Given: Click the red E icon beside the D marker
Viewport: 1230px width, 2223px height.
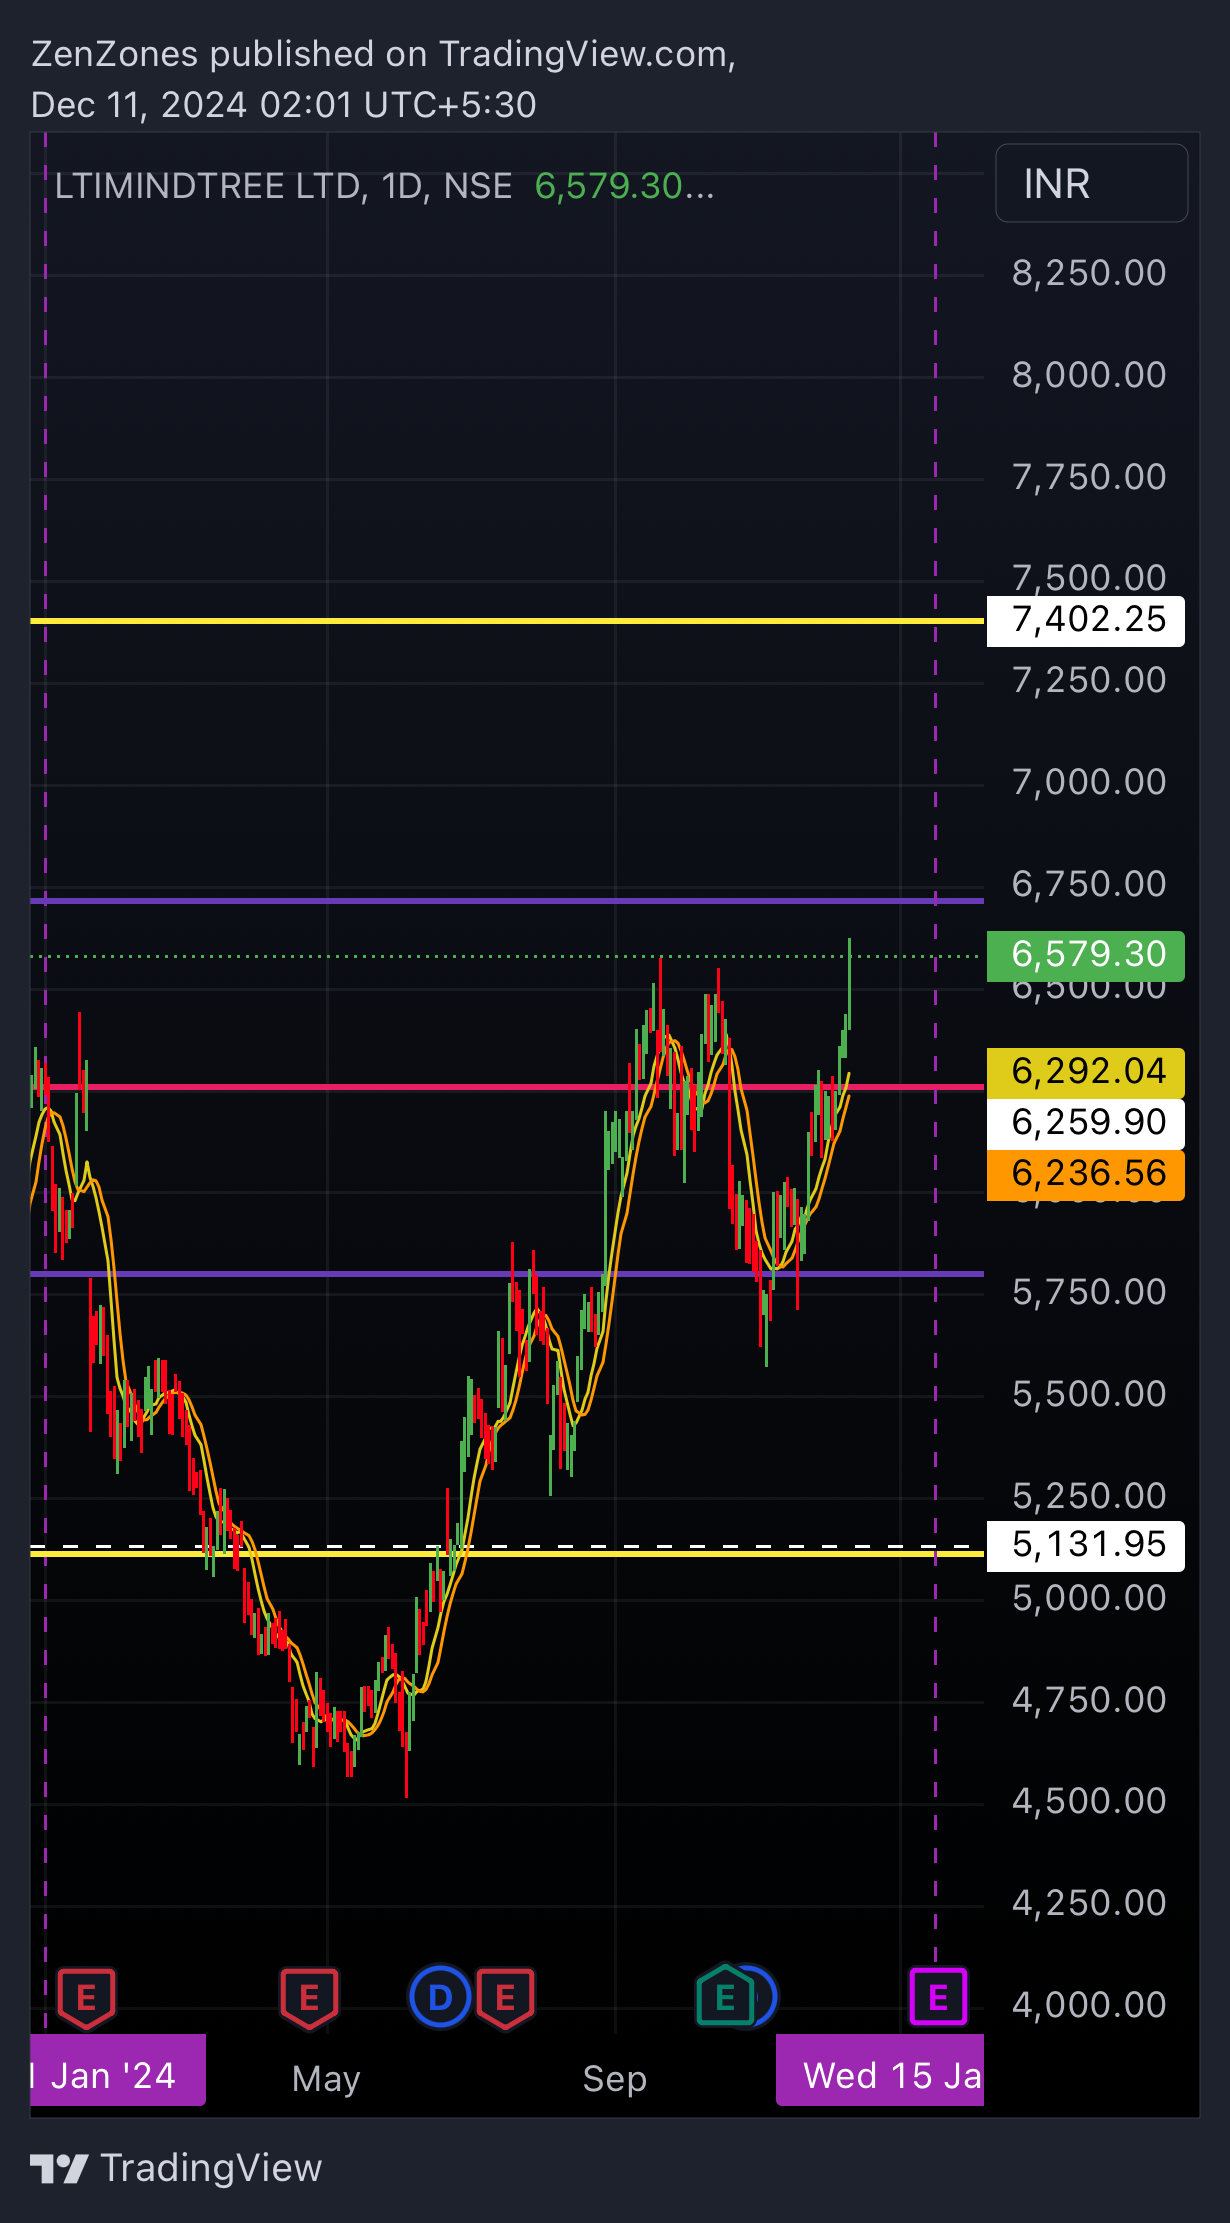Looking at the screenshot, I should tap(506, 1998).
